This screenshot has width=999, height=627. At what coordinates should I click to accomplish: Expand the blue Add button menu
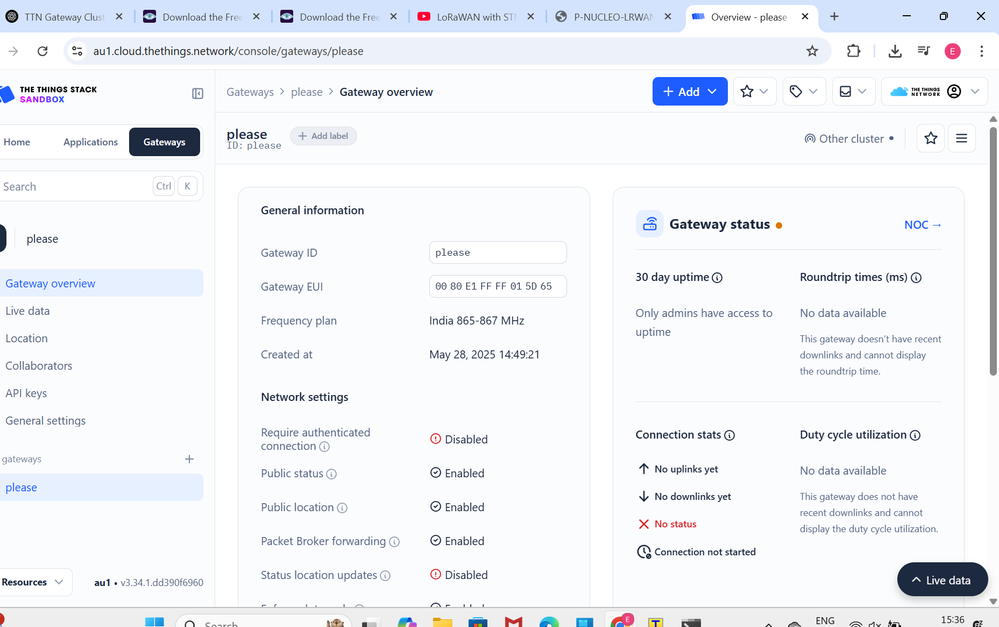(689, 92)
